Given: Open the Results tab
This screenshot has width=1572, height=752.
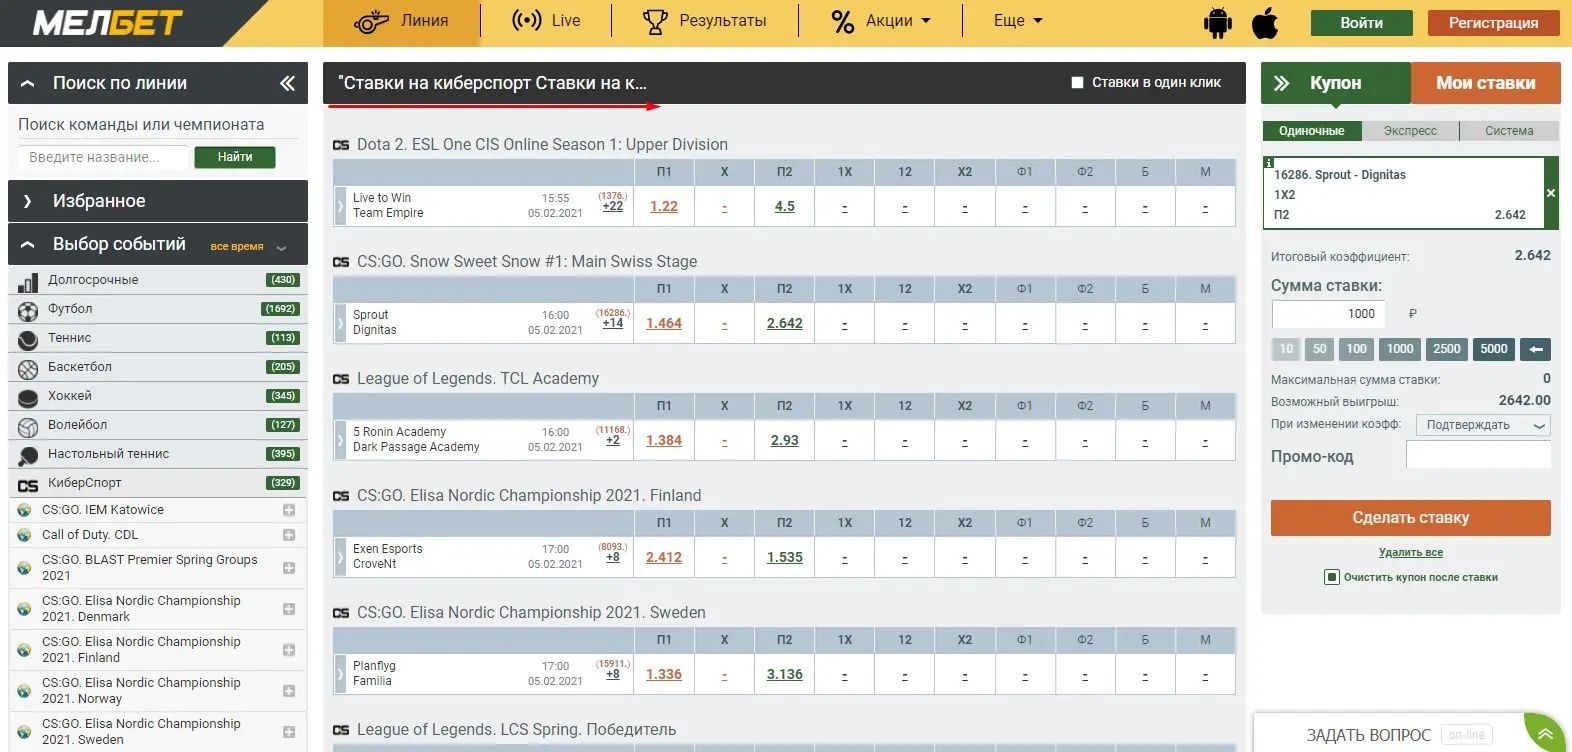Looking at the screenshot, I should coord(704,21).
